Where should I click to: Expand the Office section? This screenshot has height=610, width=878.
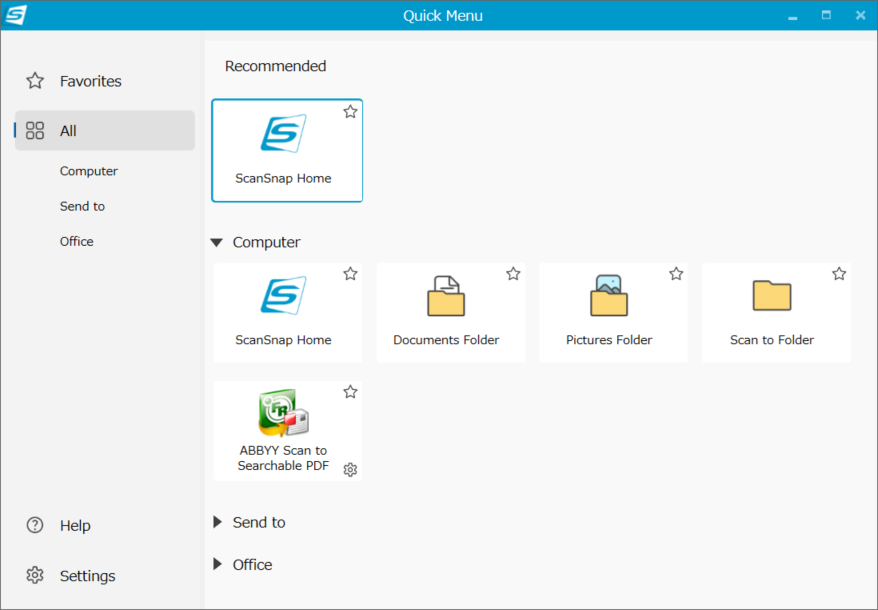pos(217,565)
